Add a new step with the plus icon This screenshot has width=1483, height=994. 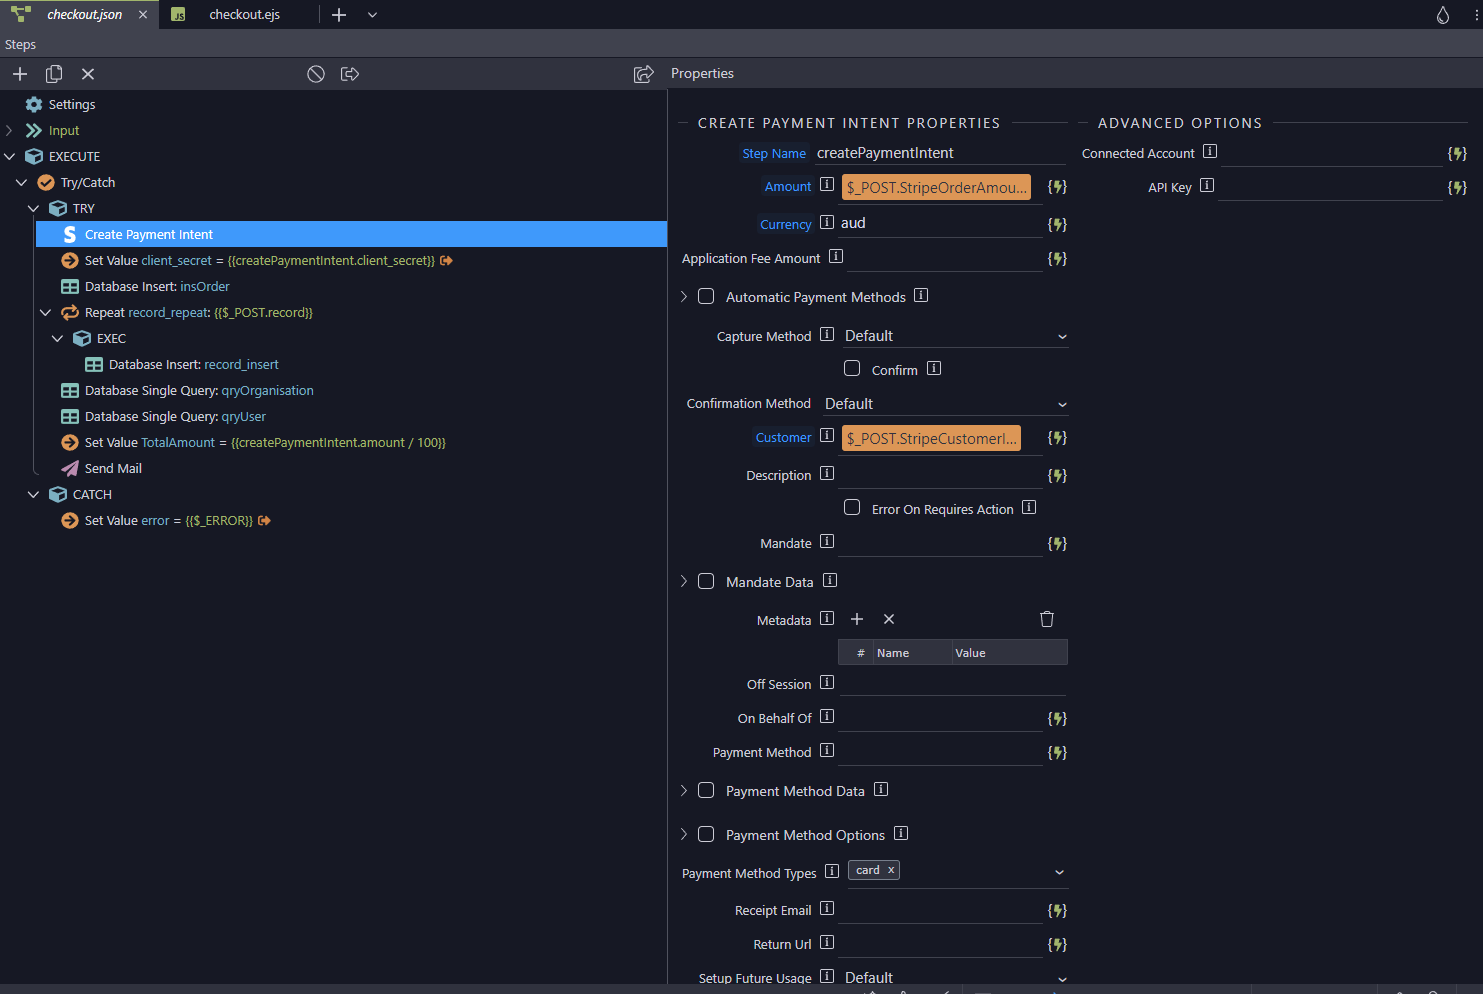pyautogui.click(x=19, y=73)
